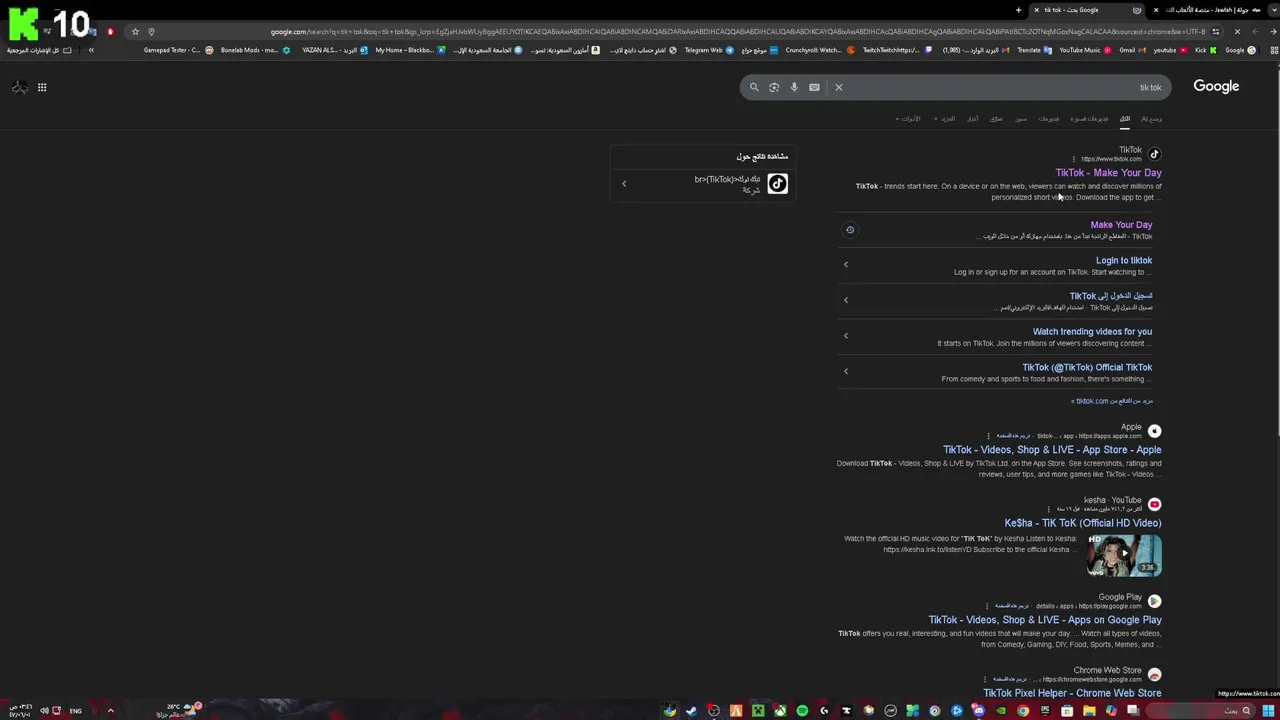Expand TikTok Official sitelink chevron

[846, 372]
